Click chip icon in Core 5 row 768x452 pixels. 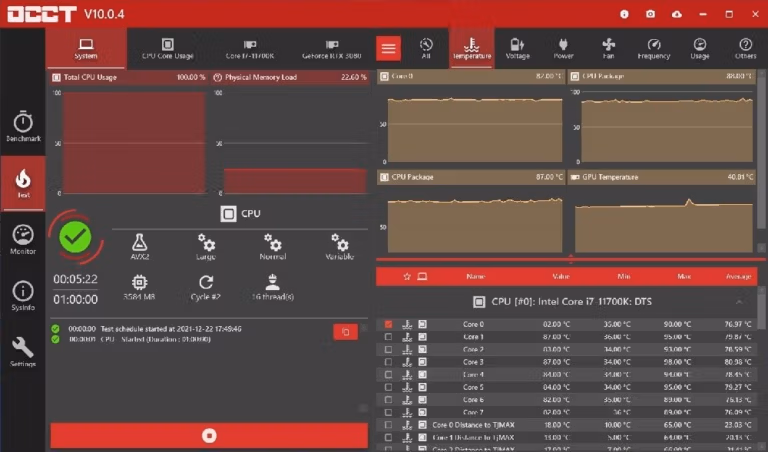coord(423,387)
